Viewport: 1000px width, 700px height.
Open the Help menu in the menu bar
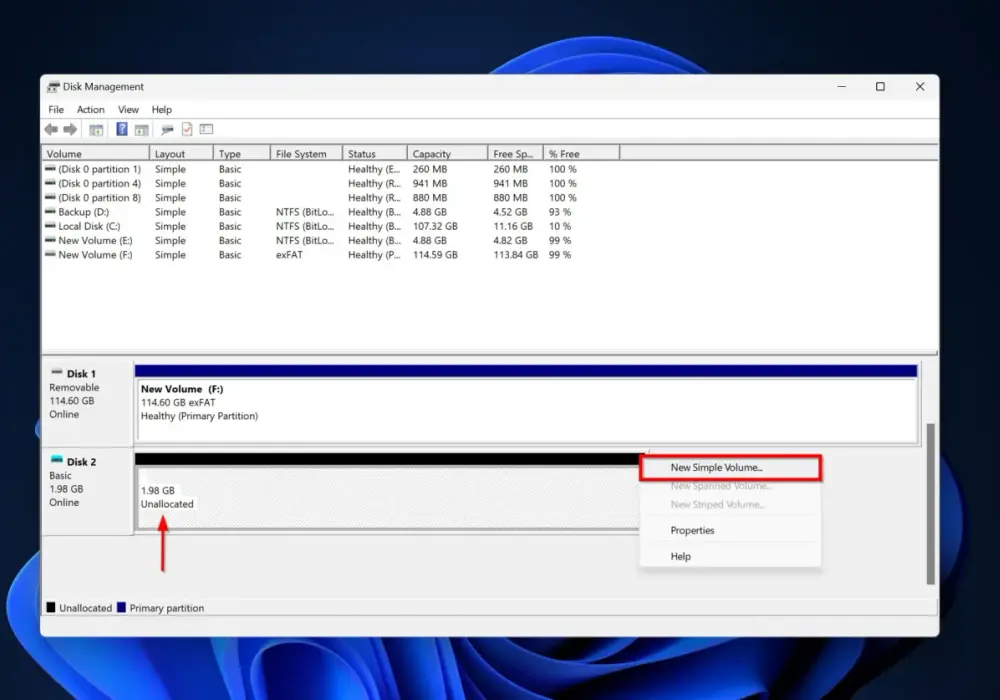point(161,110)
